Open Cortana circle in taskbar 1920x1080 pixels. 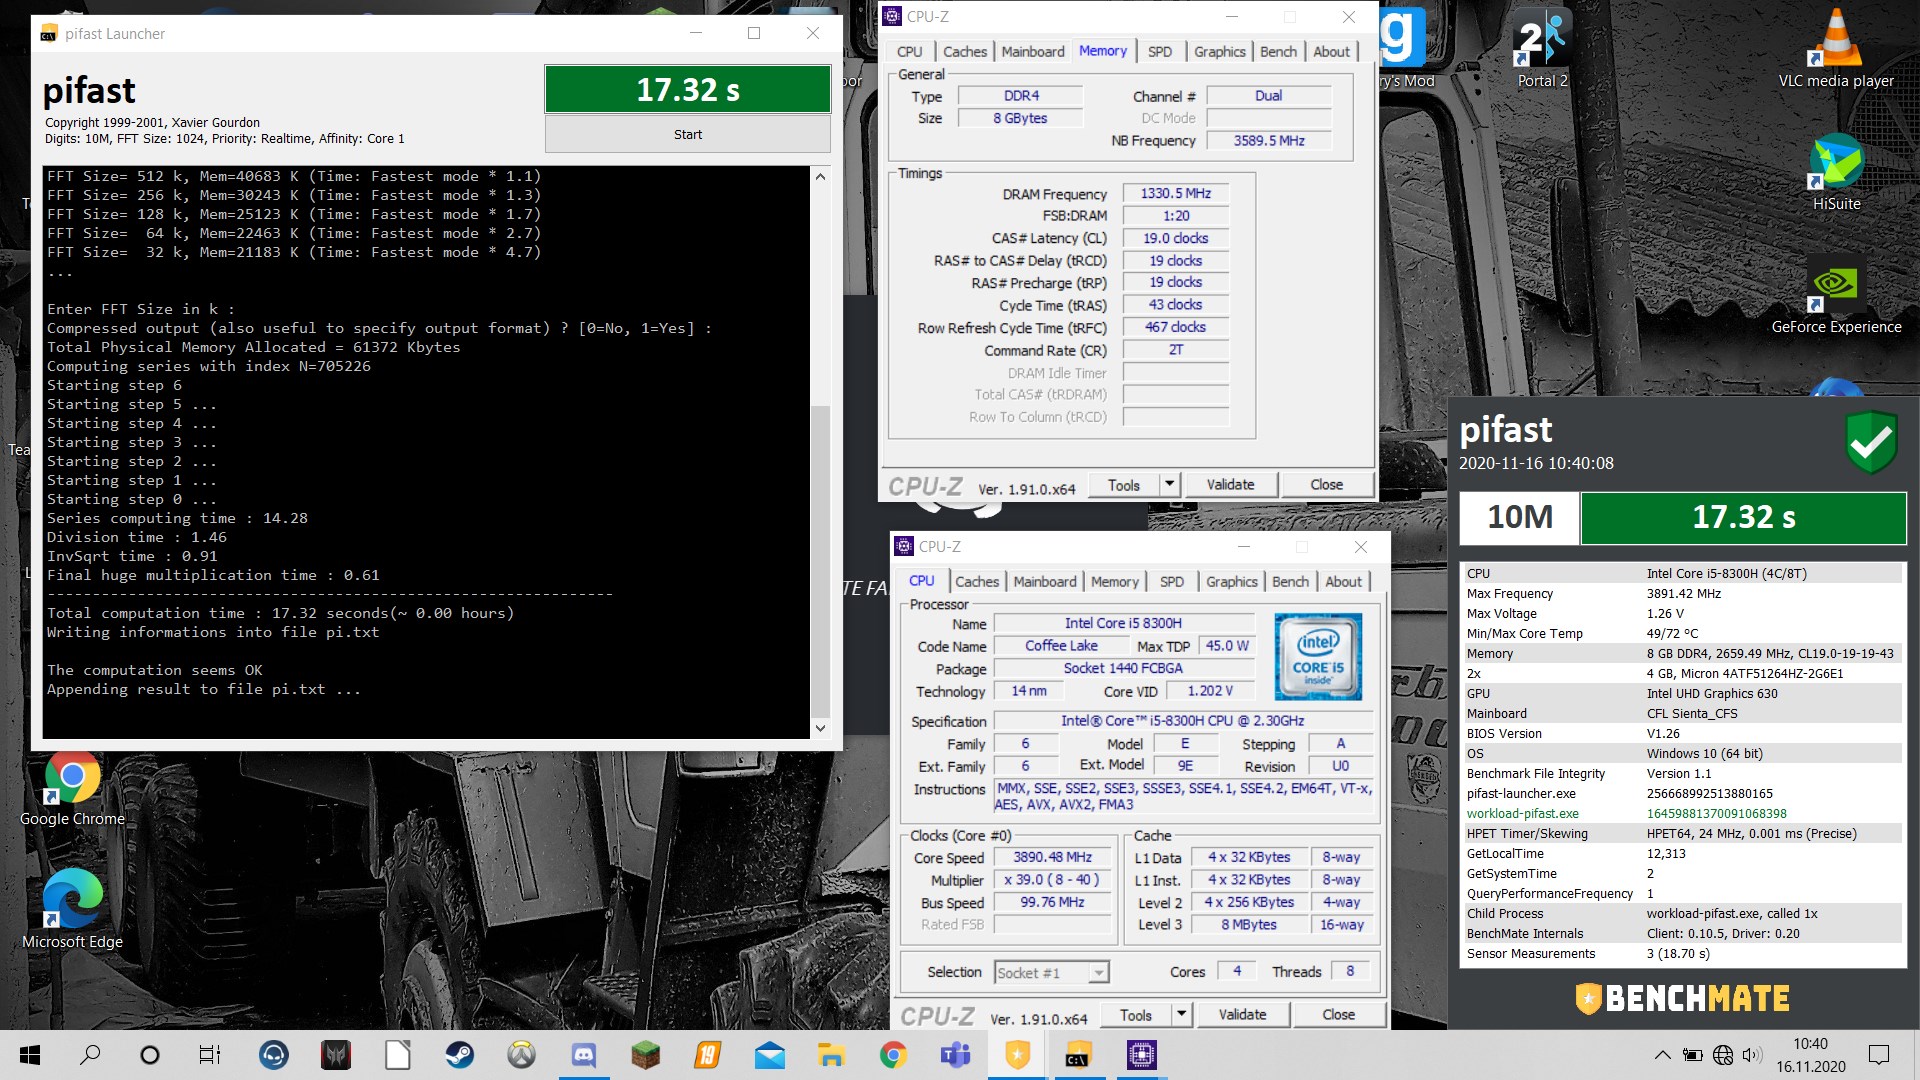150,1055
